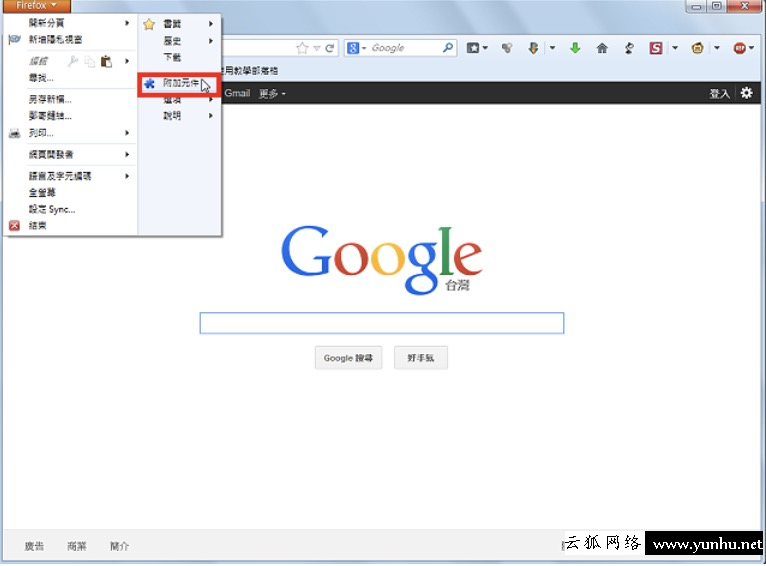
Task: Select 新增隱私視窗 from the Firefox menu
Action: 55,40
